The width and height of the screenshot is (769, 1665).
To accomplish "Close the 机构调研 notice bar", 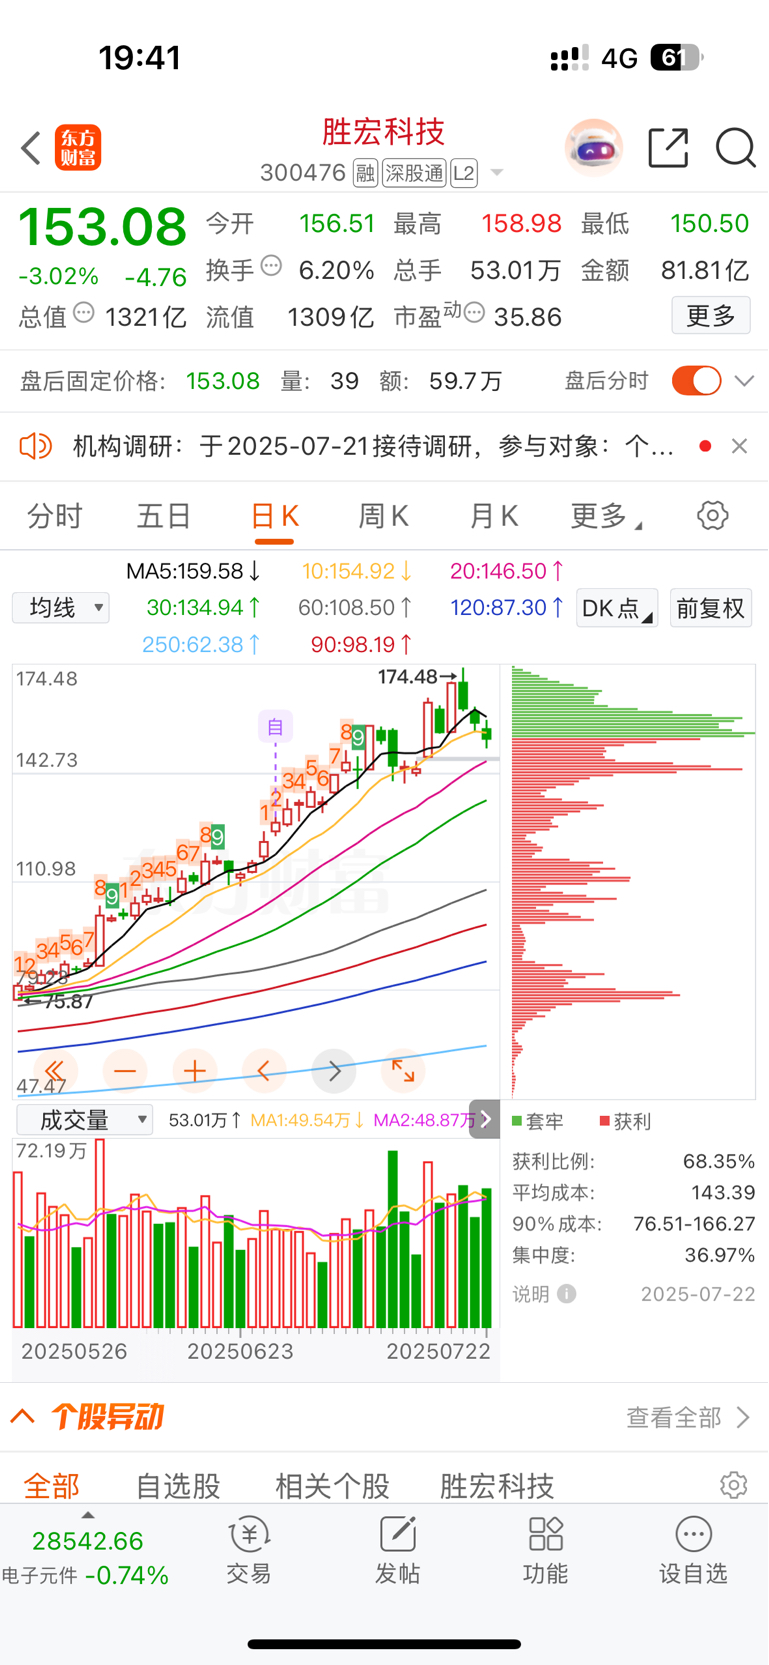I will (739, 446).
